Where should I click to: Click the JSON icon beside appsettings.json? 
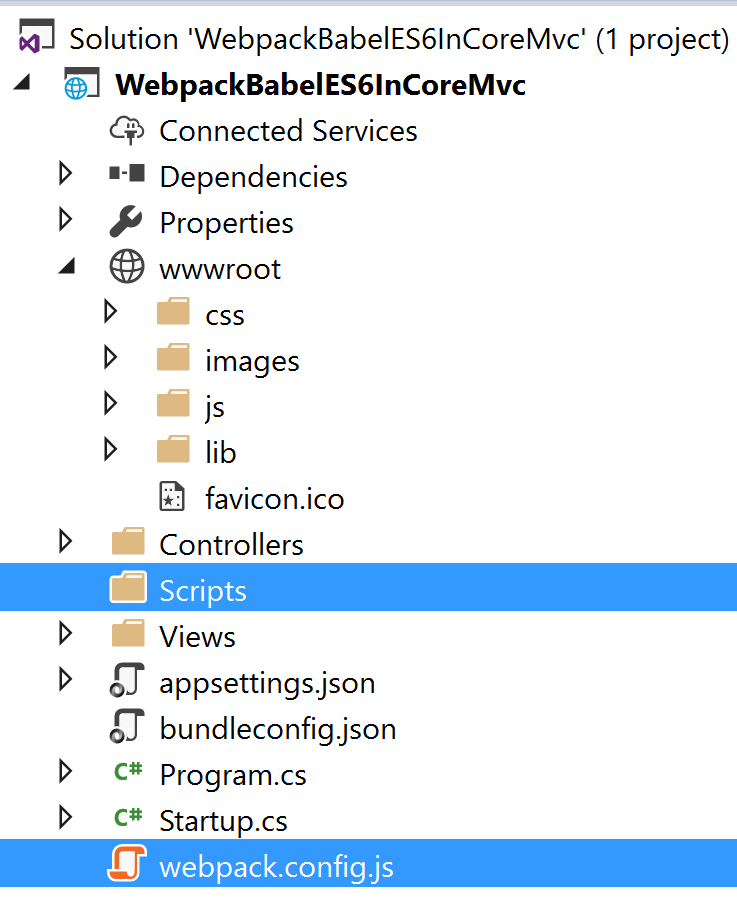pyautogui.click(x=128, y=682)
